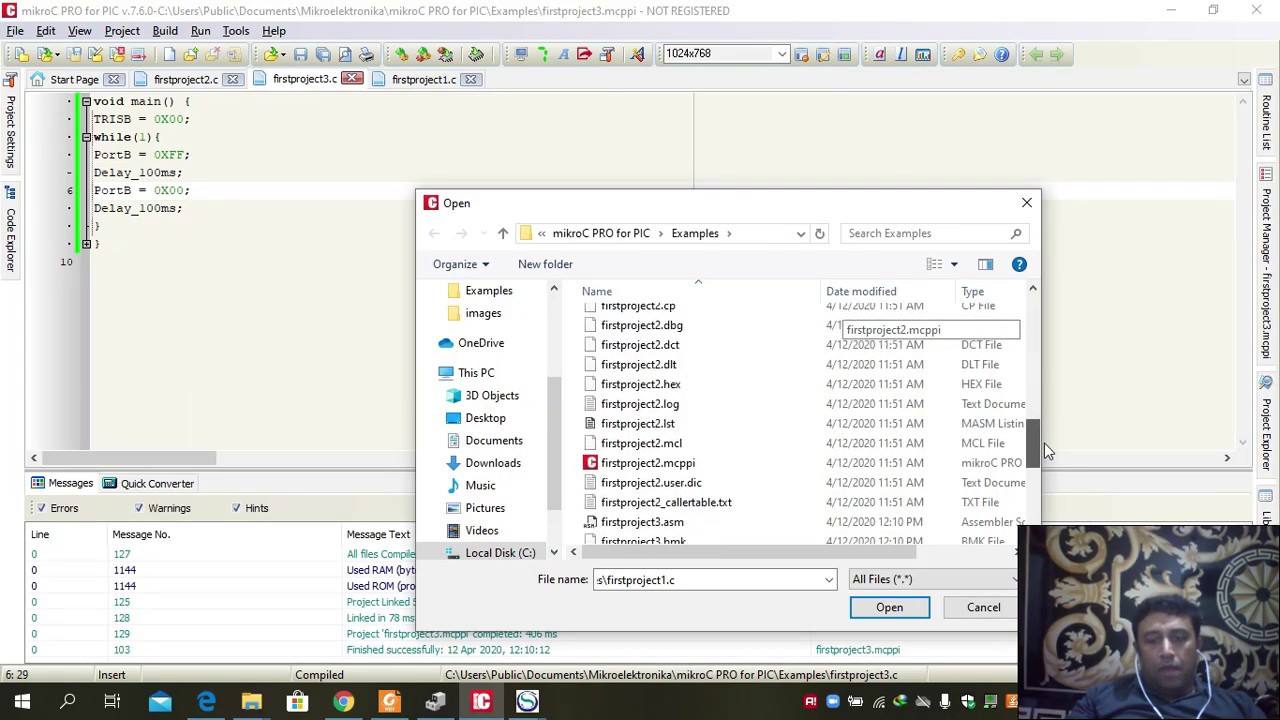Click the Print toolbar icon
Image resolution: width=1280 pixels, height=720 pixels.
click(366, 54)
